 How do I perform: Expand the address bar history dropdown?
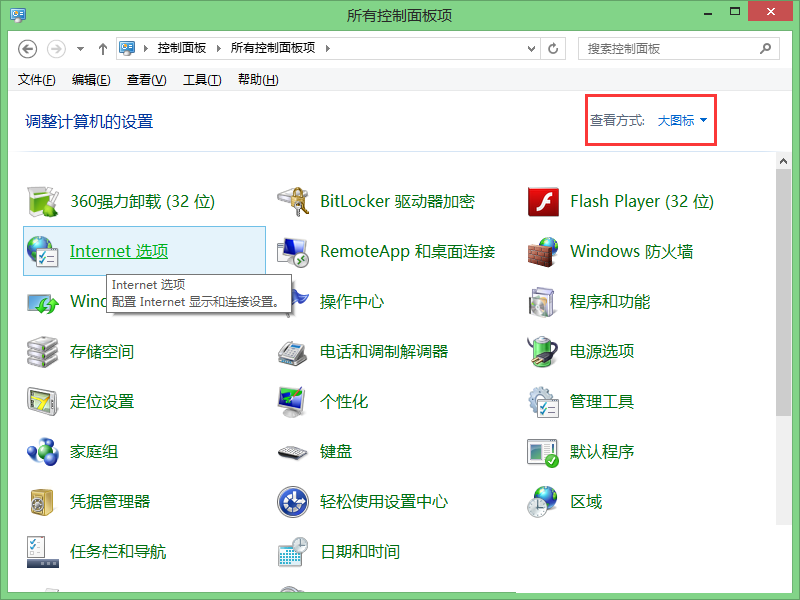click(x=532, y=47)
